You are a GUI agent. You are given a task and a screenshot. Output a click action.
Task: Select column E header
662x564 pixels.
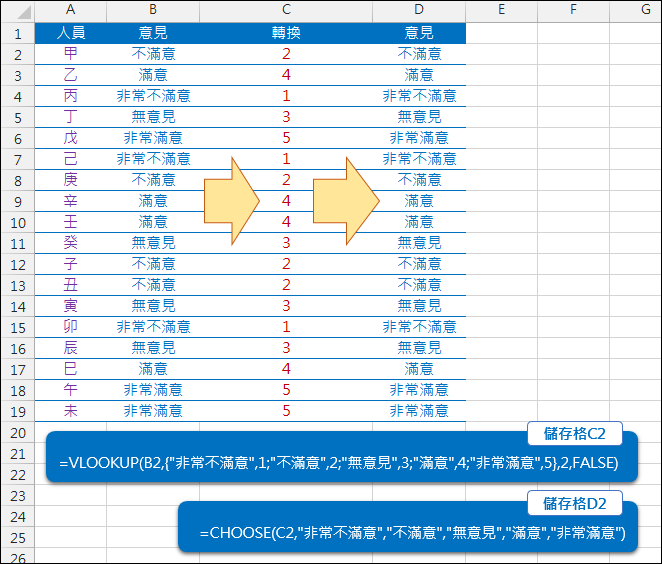point(502,11)
